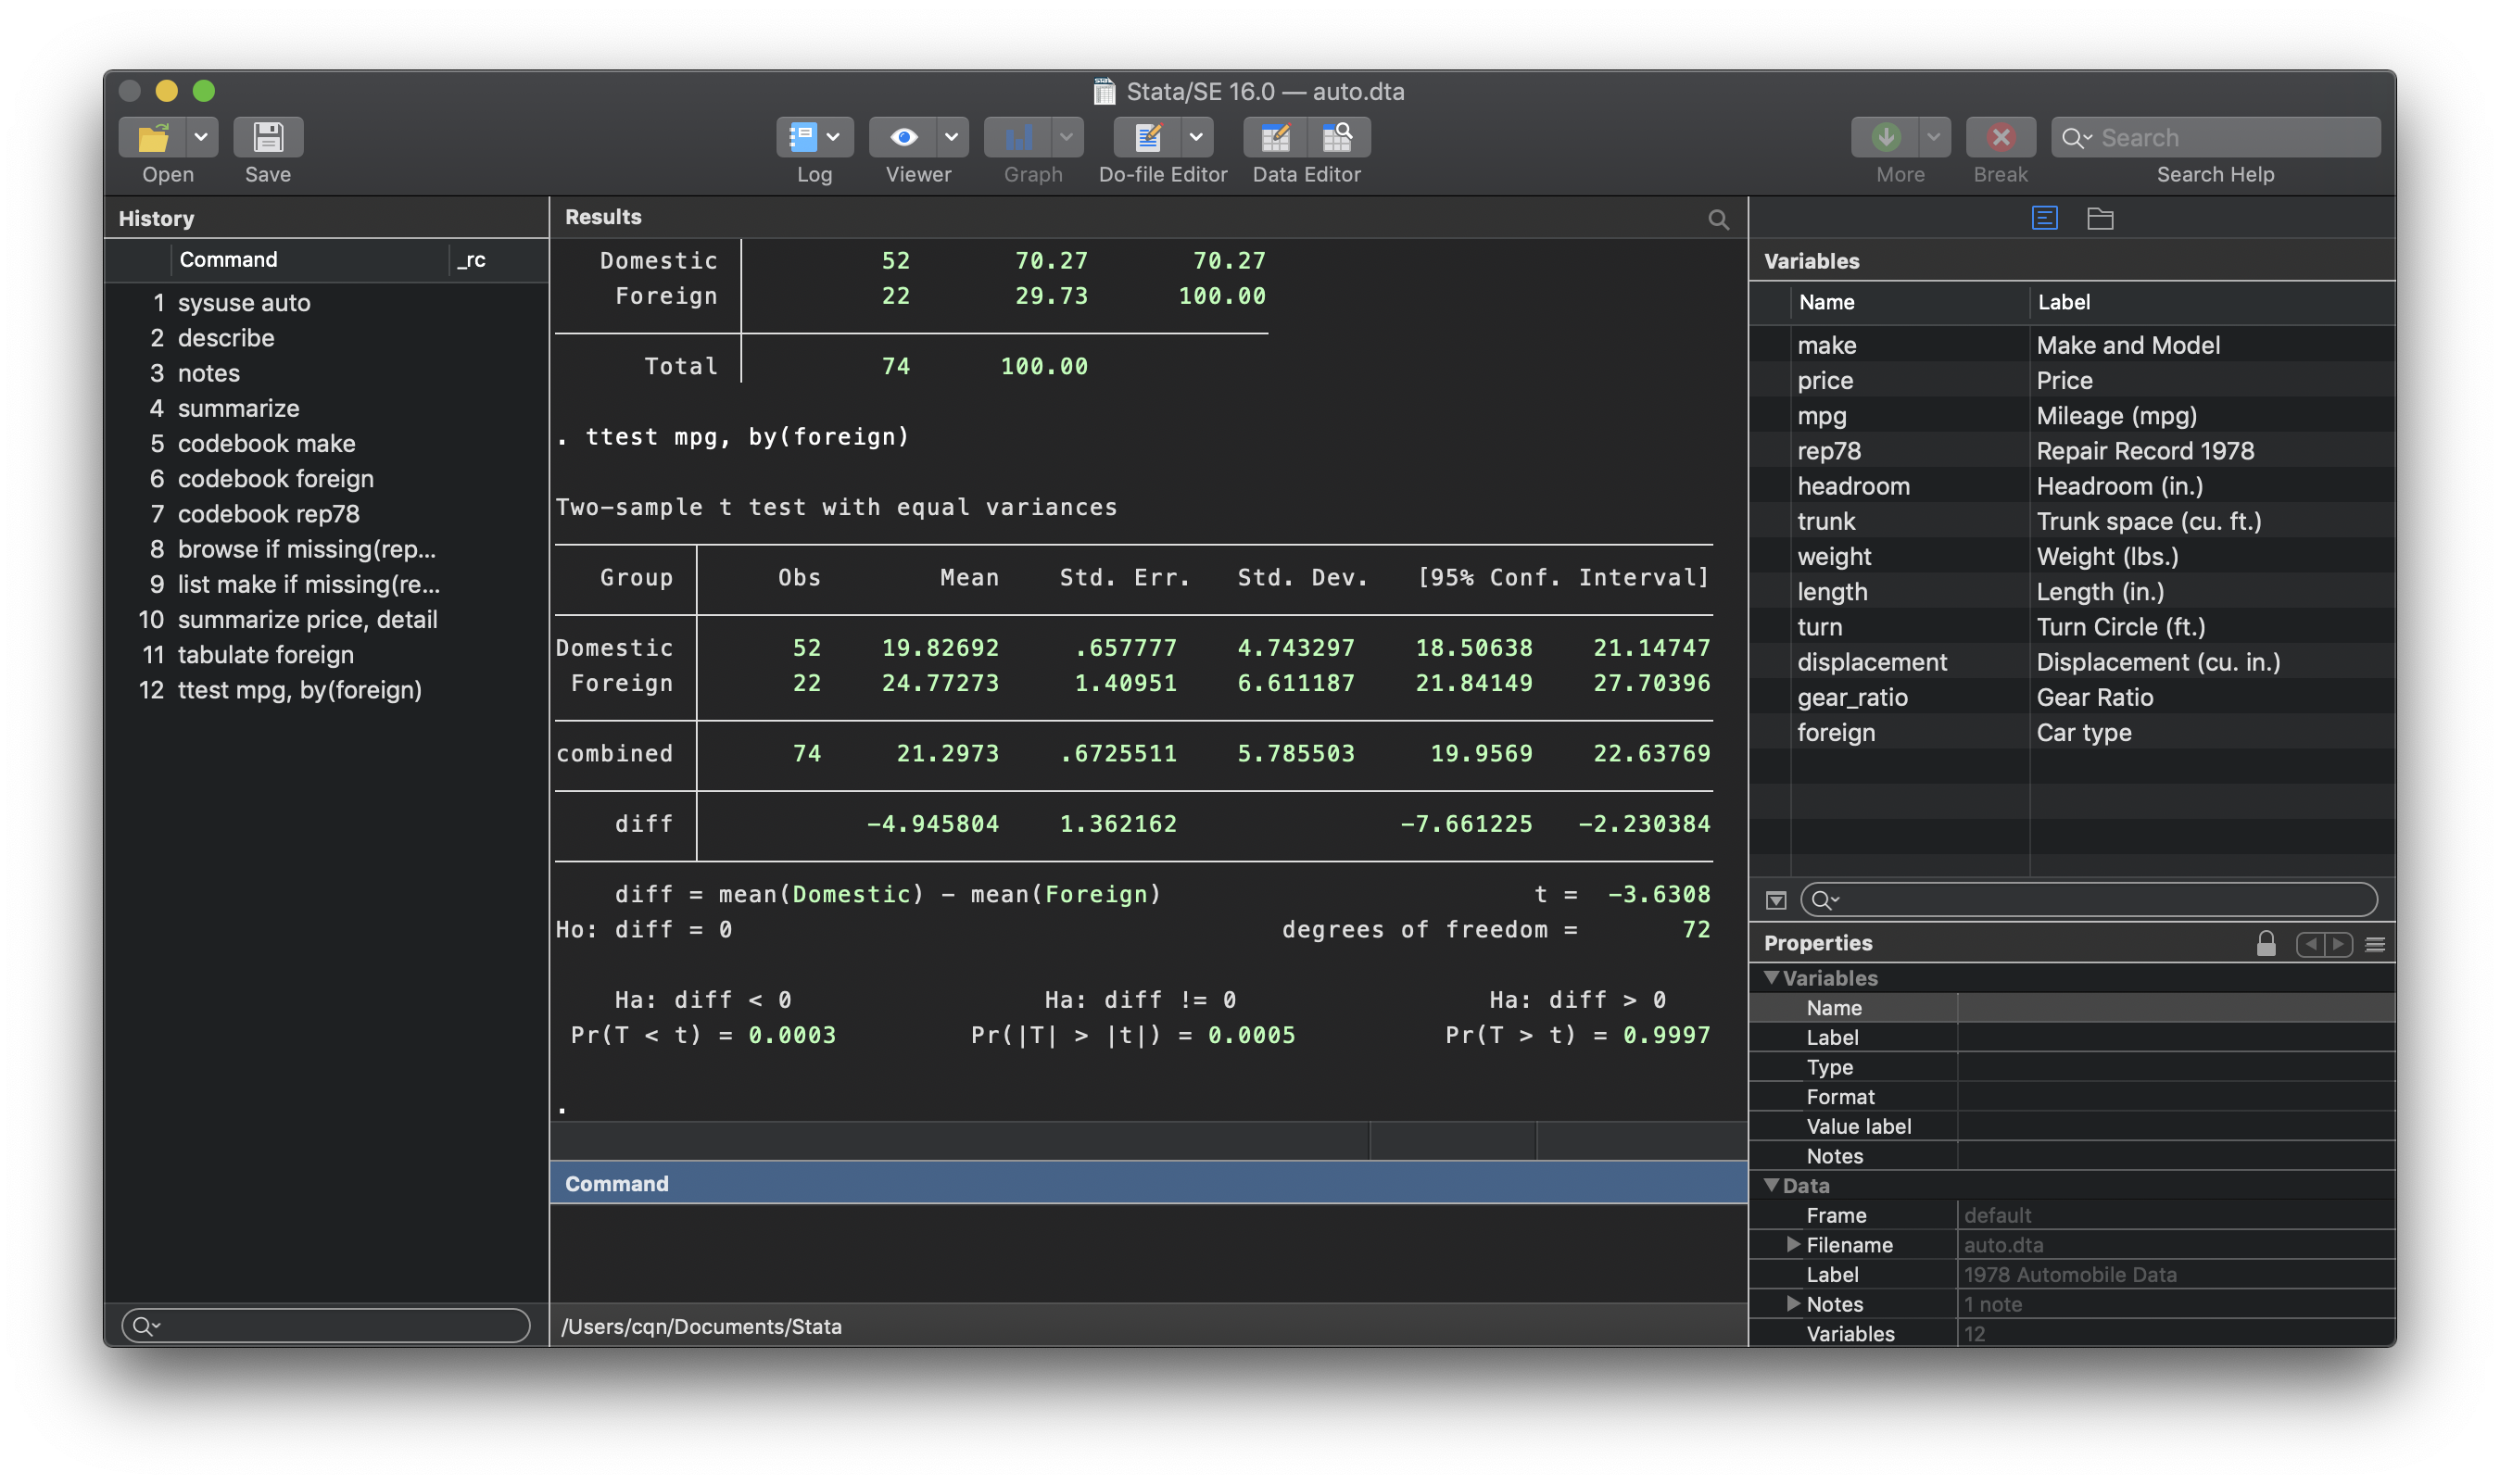Open the Log dropdown arrow
Screen dimensions: 2500x1484
click(834, 137)
